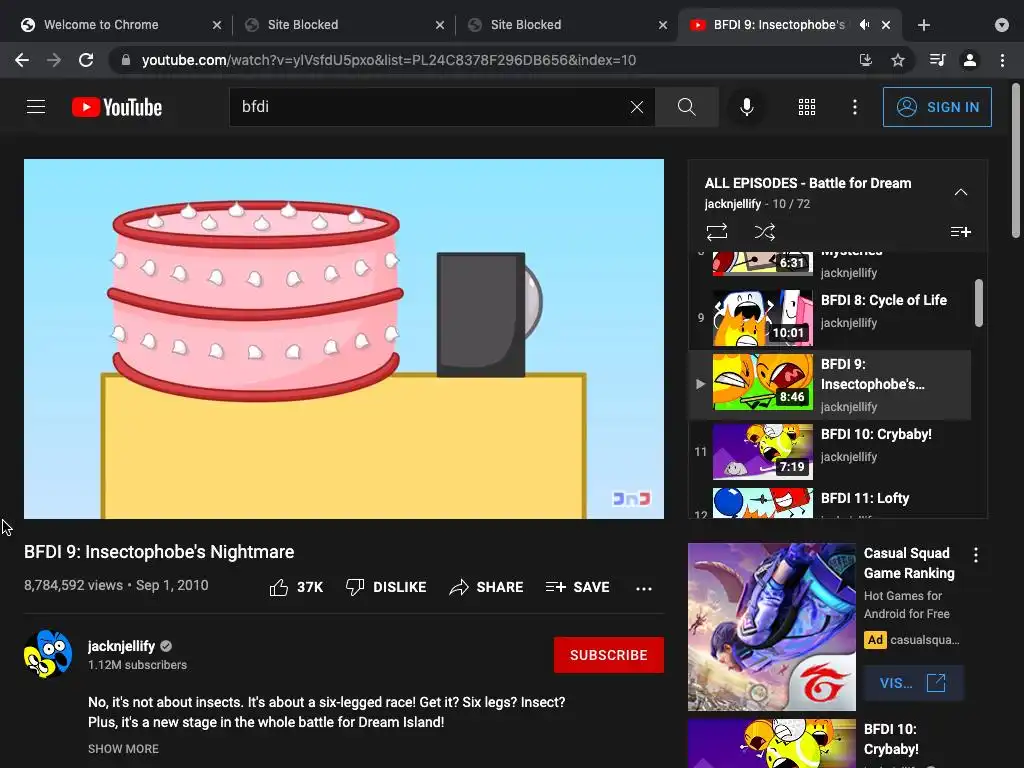Click the address bar URL

coord(389,60)
